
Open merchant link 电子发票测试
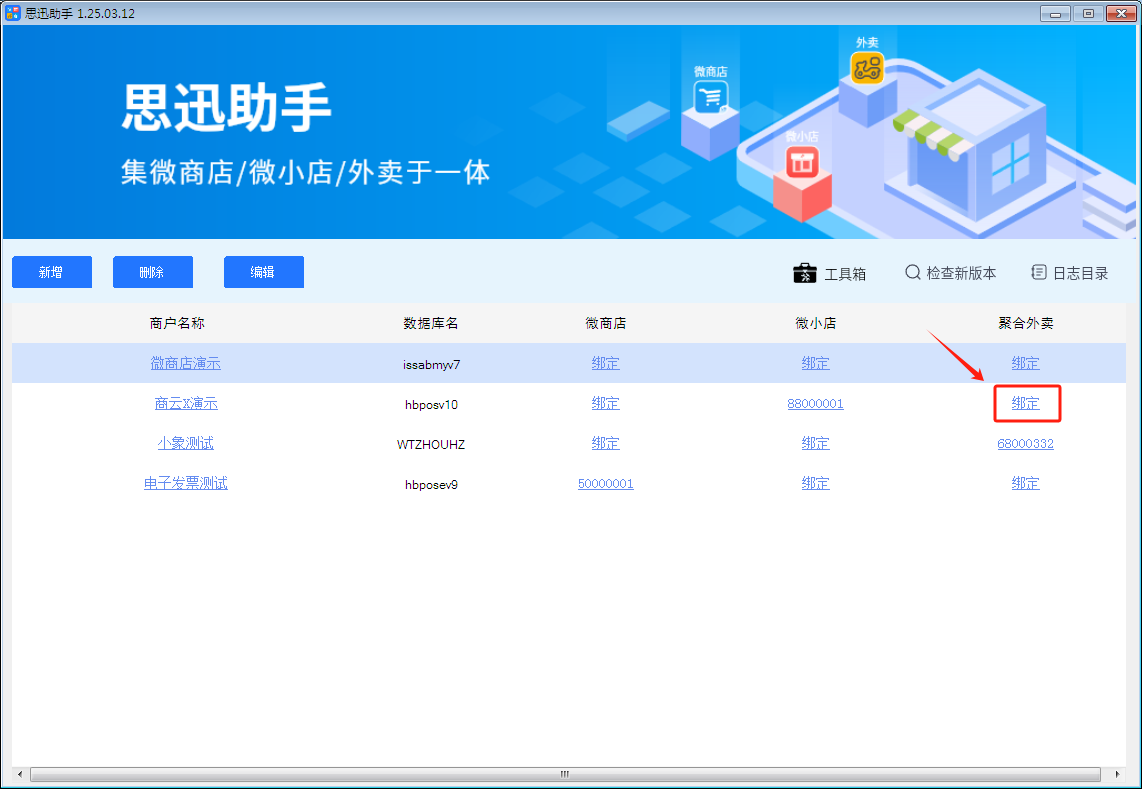point(186,483)
